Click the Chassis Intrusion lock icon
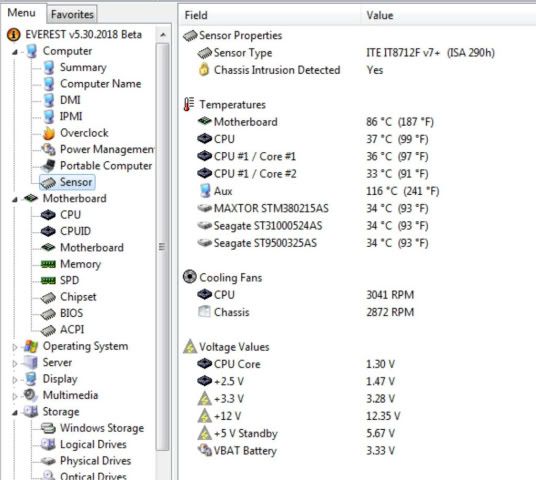Screen dimensions: 536x480 click(x=204, y=70)
